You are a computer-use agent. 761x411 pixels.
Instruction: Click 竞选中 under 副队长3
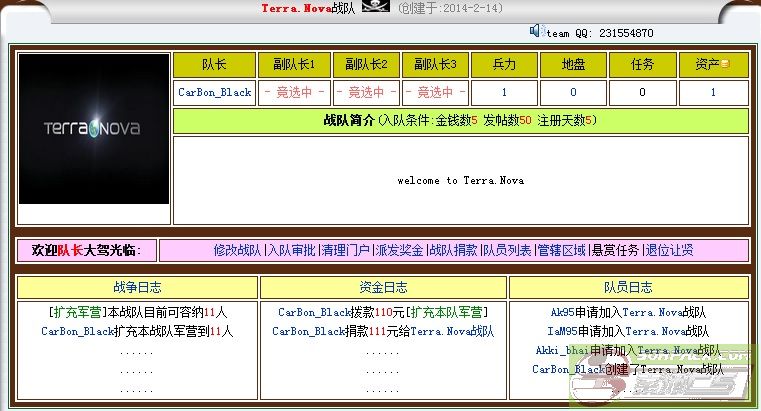[436, 92]
